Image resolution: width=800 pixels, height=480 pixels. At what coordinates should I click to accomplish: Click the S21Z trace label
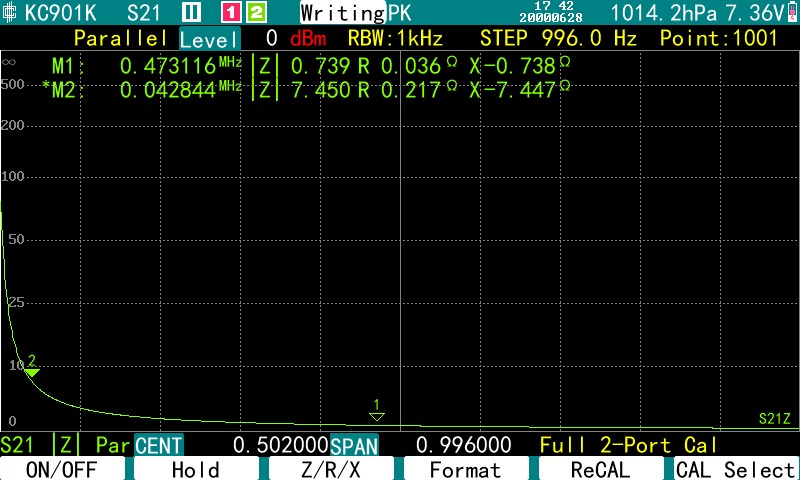click(x=774, y=419)
